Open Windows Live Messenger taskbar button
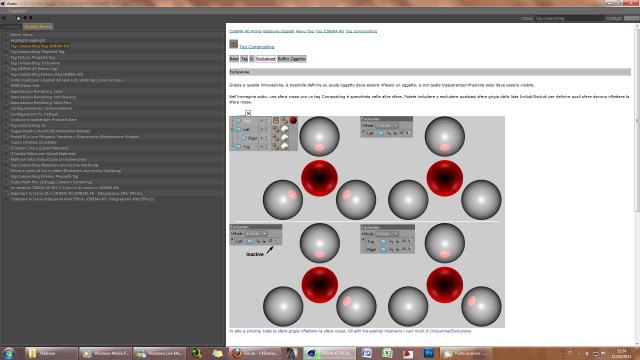The image size is (640, 360). tap(160, 353)
